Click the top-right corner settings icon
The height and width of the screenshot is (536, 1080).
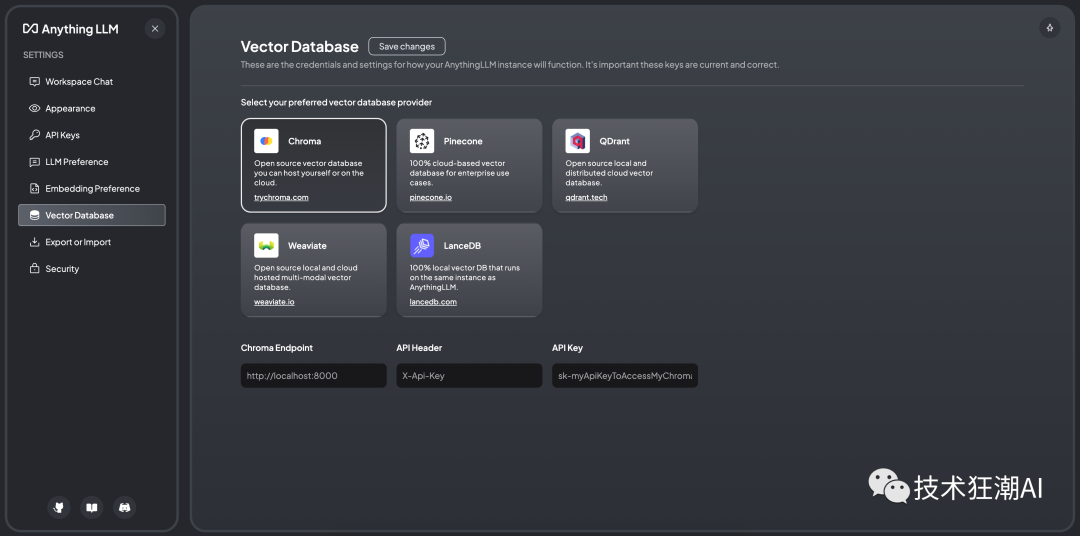click(x=1049, y=28)
